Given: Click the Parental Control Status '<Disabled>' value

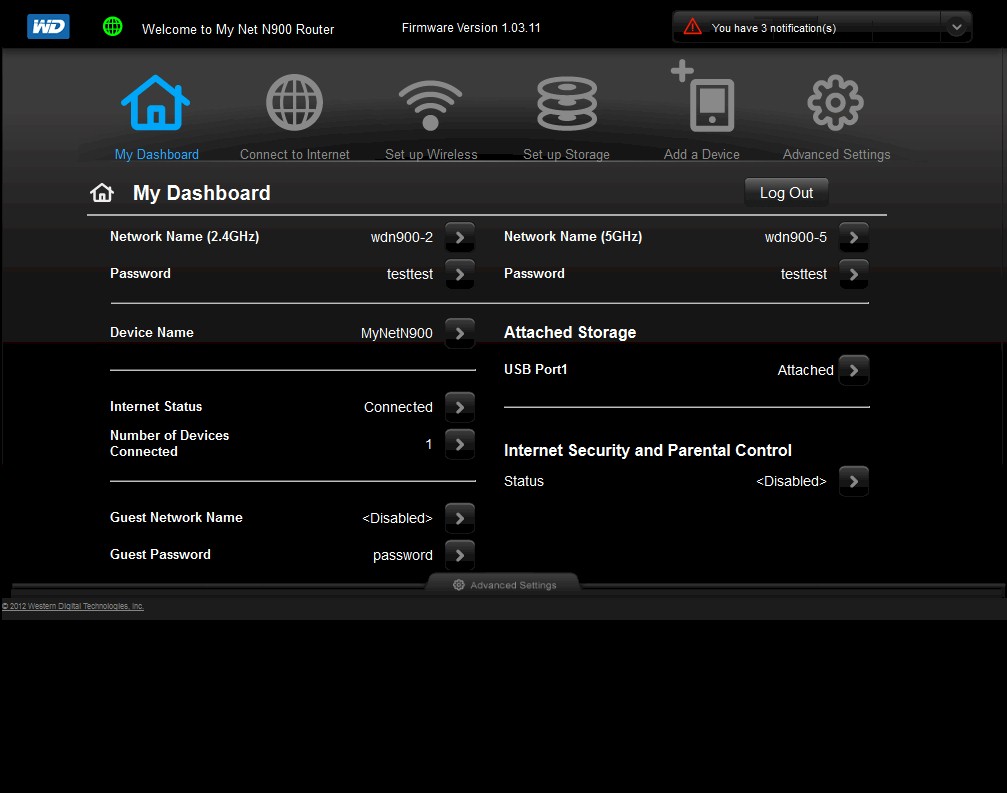Looking at the screenshot, I should pos(791,482).
